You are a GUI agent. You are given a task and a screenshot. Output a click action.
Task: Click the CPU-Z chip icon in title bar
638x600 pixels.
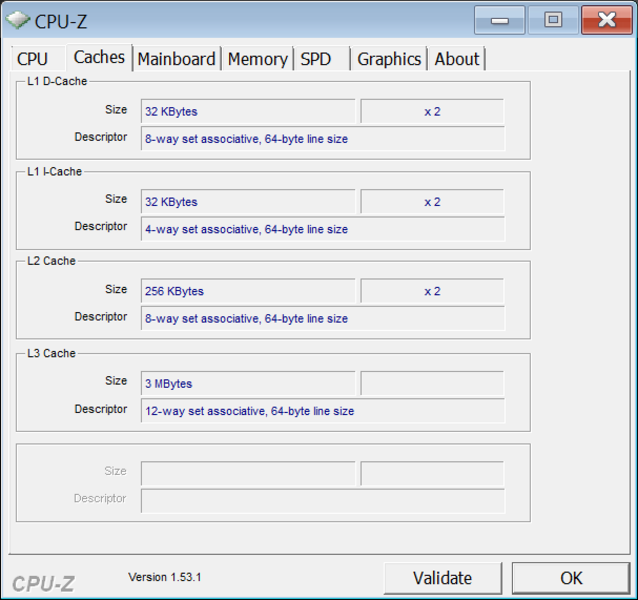coord(17,20)
